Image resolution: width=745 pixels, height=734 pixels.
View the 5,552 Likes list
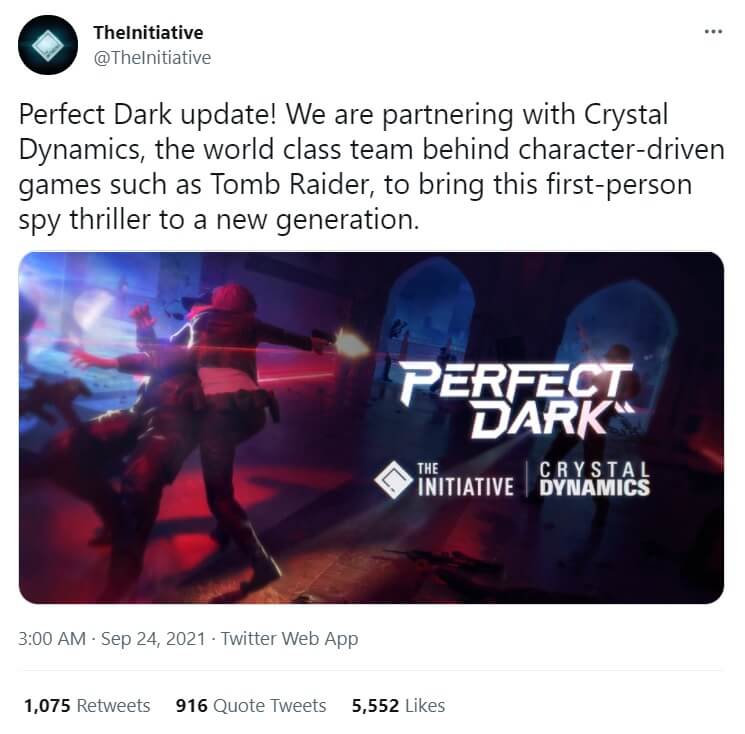398,705
